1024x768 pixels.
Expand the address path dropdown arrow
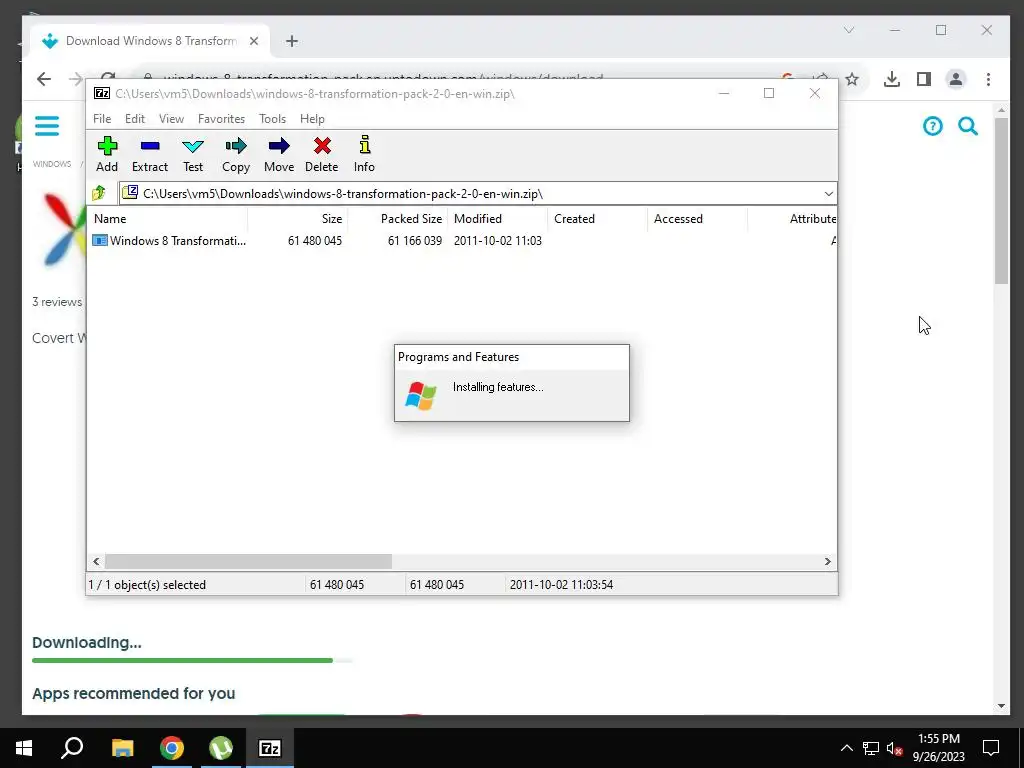(x=828, y=194)
